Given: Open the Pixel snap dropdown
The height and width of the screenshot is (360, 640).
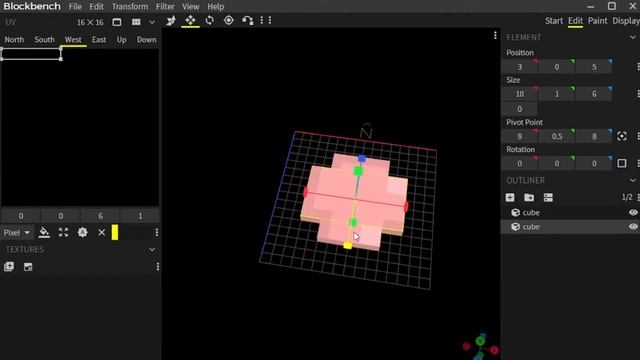Looking at the screenshot, I should (16, 233).
